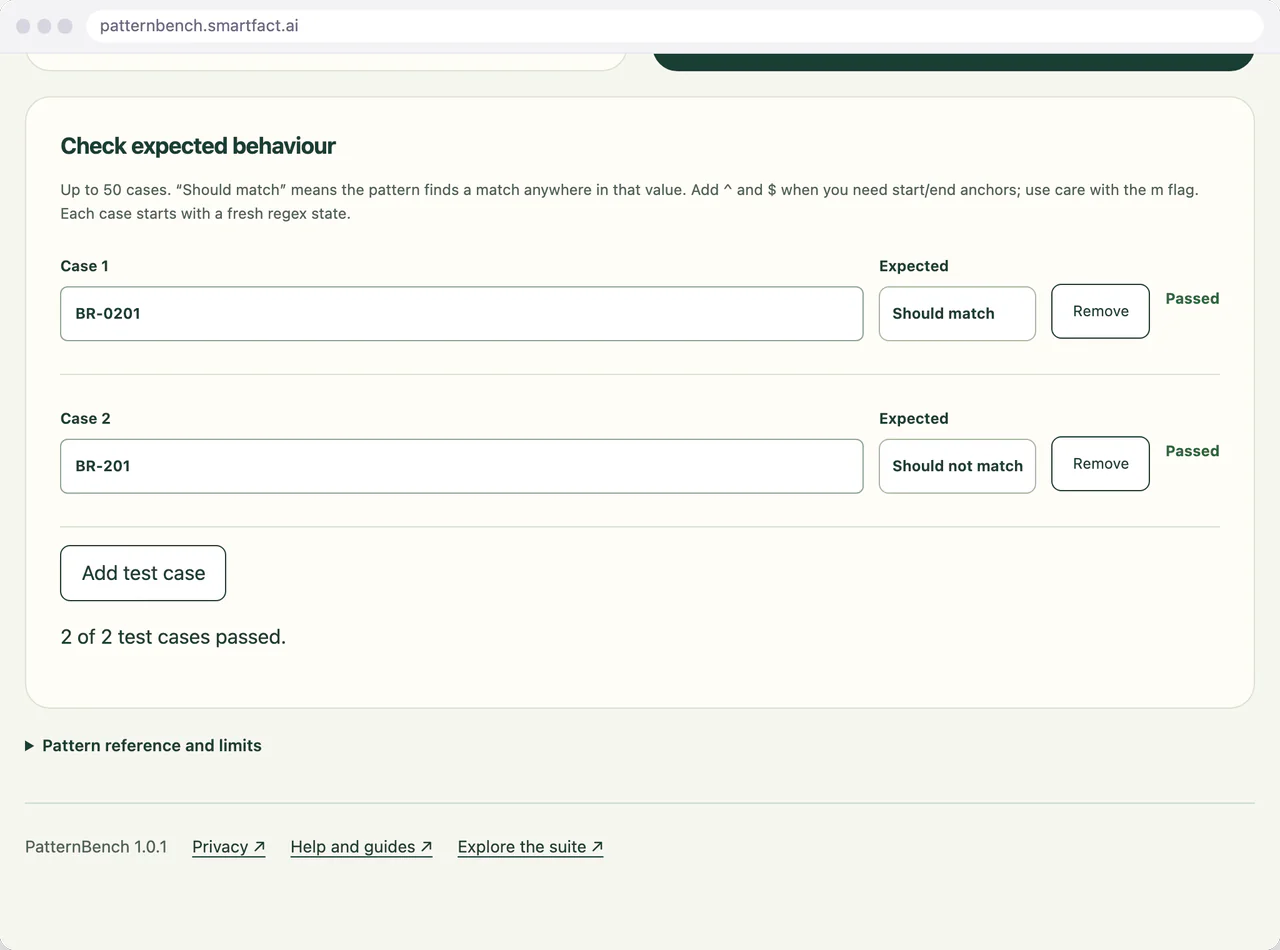Click the dark green button at top
The image size is (1280, 950).
(x=953, y=61)
